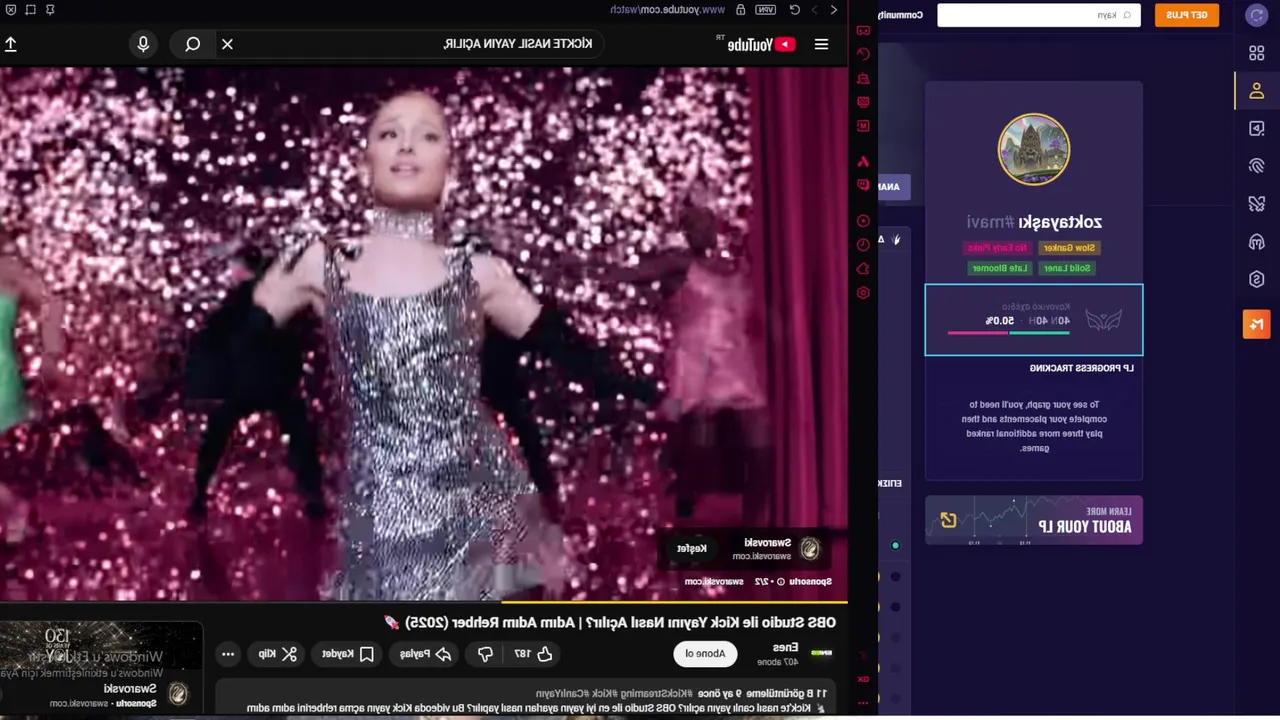Open settings gear in Opera sidebar

coord(863,293)
